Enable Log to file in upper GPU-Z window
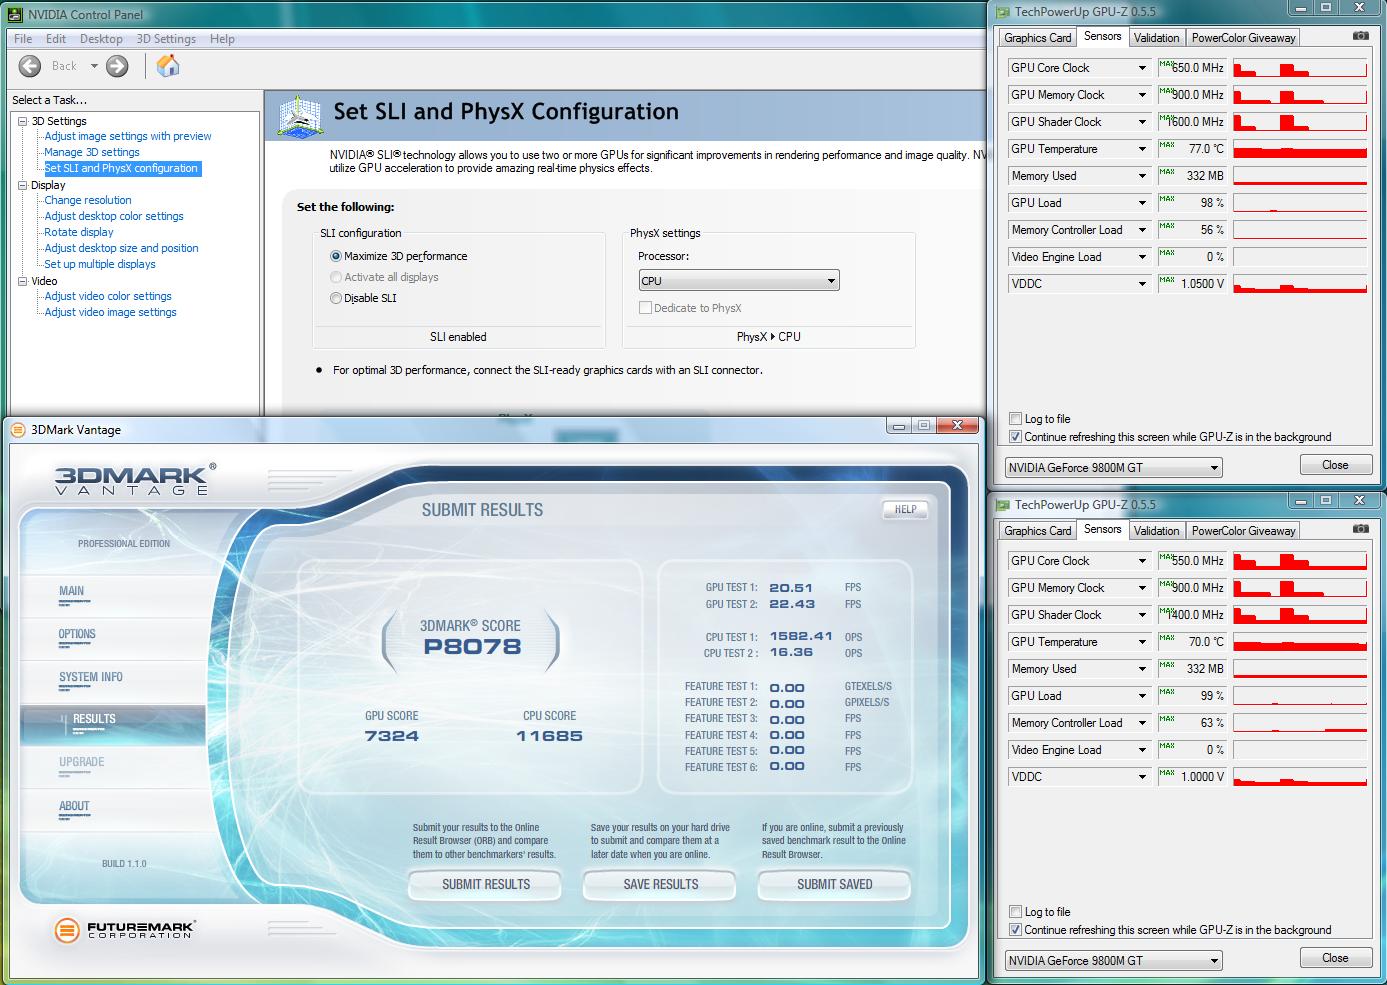1387x985 pixels. tap(1016, 419)
